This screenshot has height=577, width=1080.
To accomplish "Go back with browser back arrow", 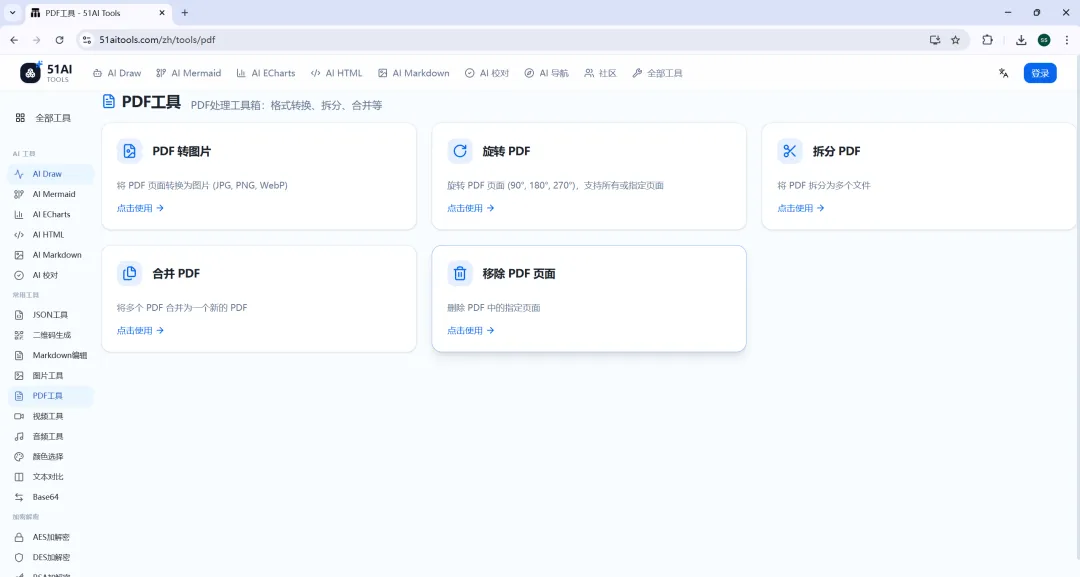I will click(x=14, y=40).
